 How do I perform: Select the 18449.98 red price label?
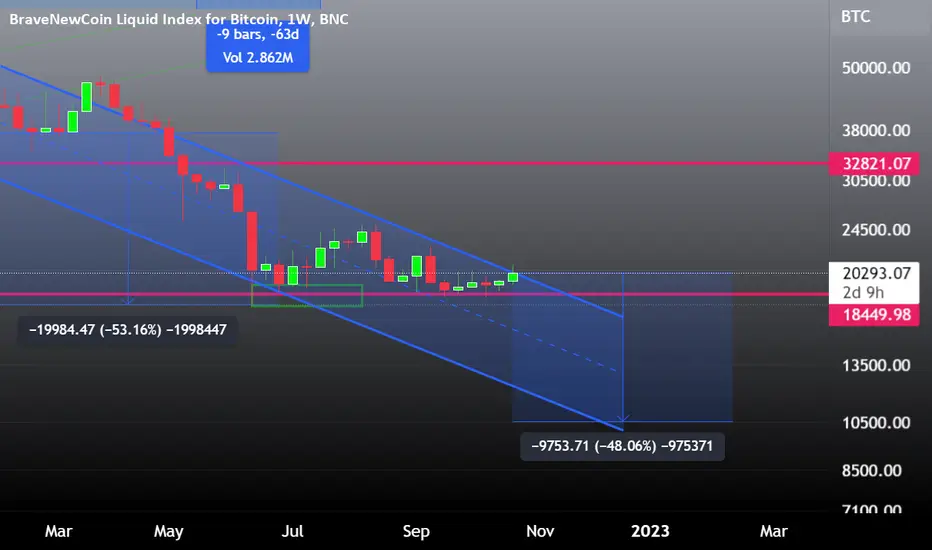tap(874, 315)
